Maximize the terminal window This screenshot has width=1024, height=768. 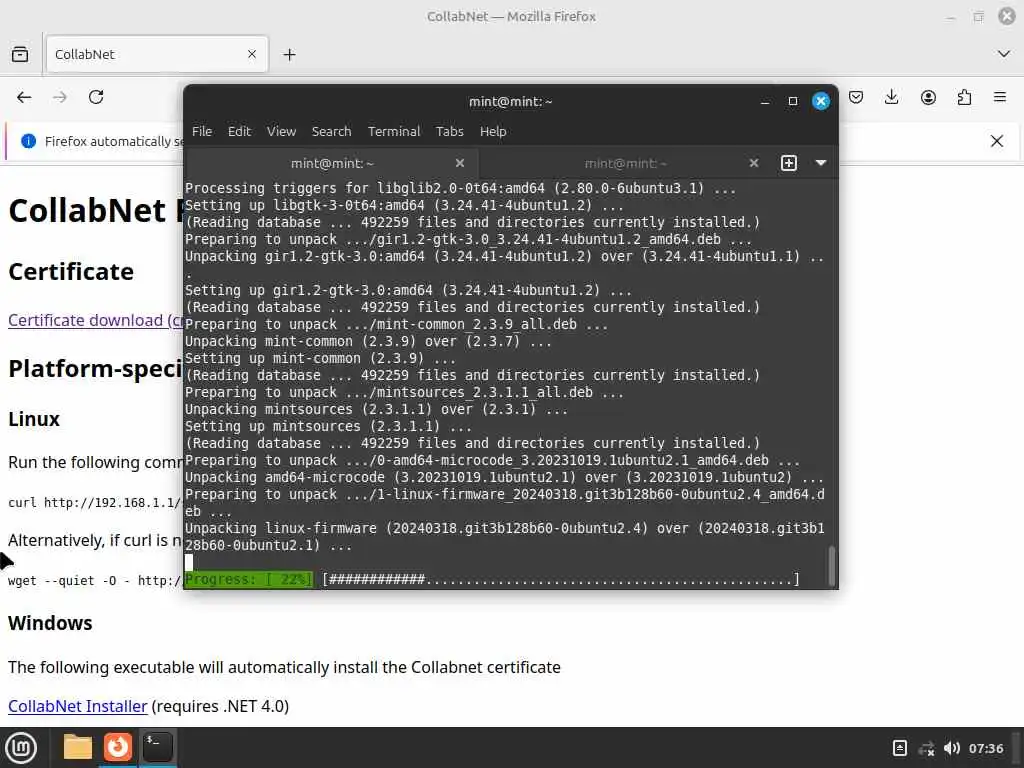click(x=793, y=101)
